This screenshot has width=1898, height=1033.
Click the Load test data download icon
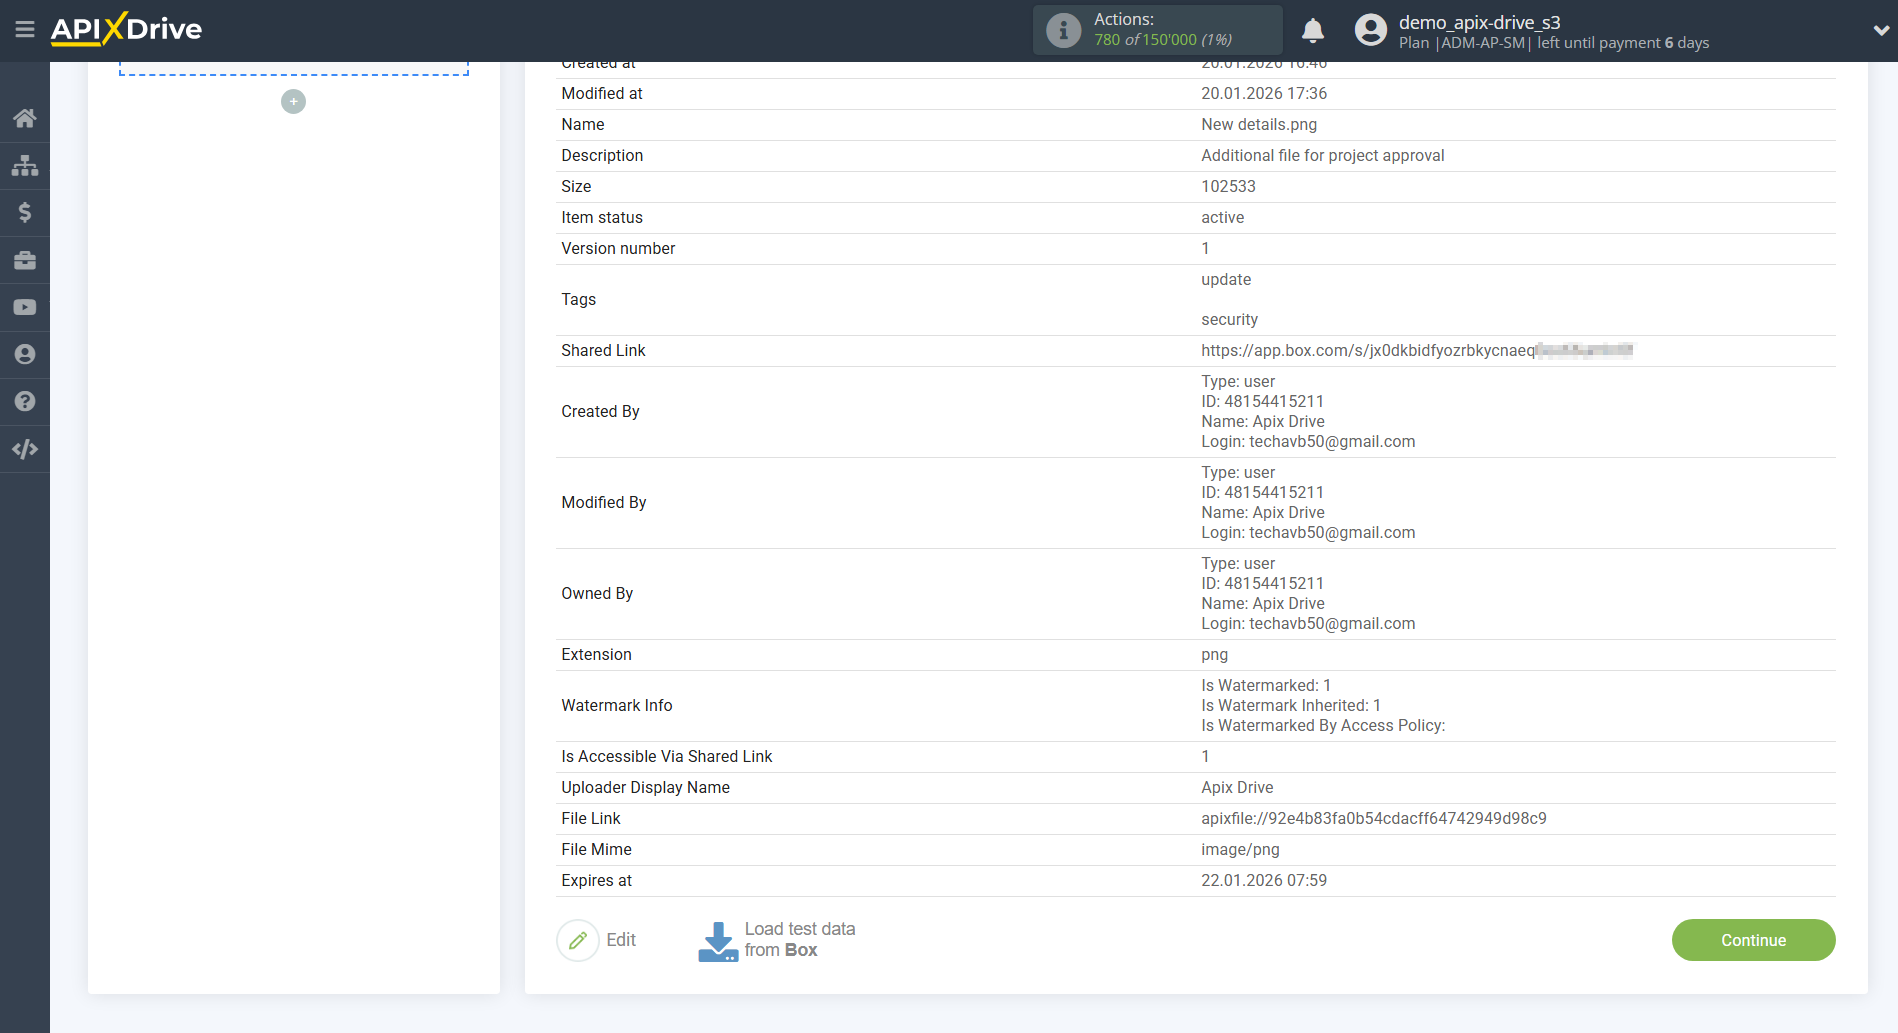tap(718, 941)
